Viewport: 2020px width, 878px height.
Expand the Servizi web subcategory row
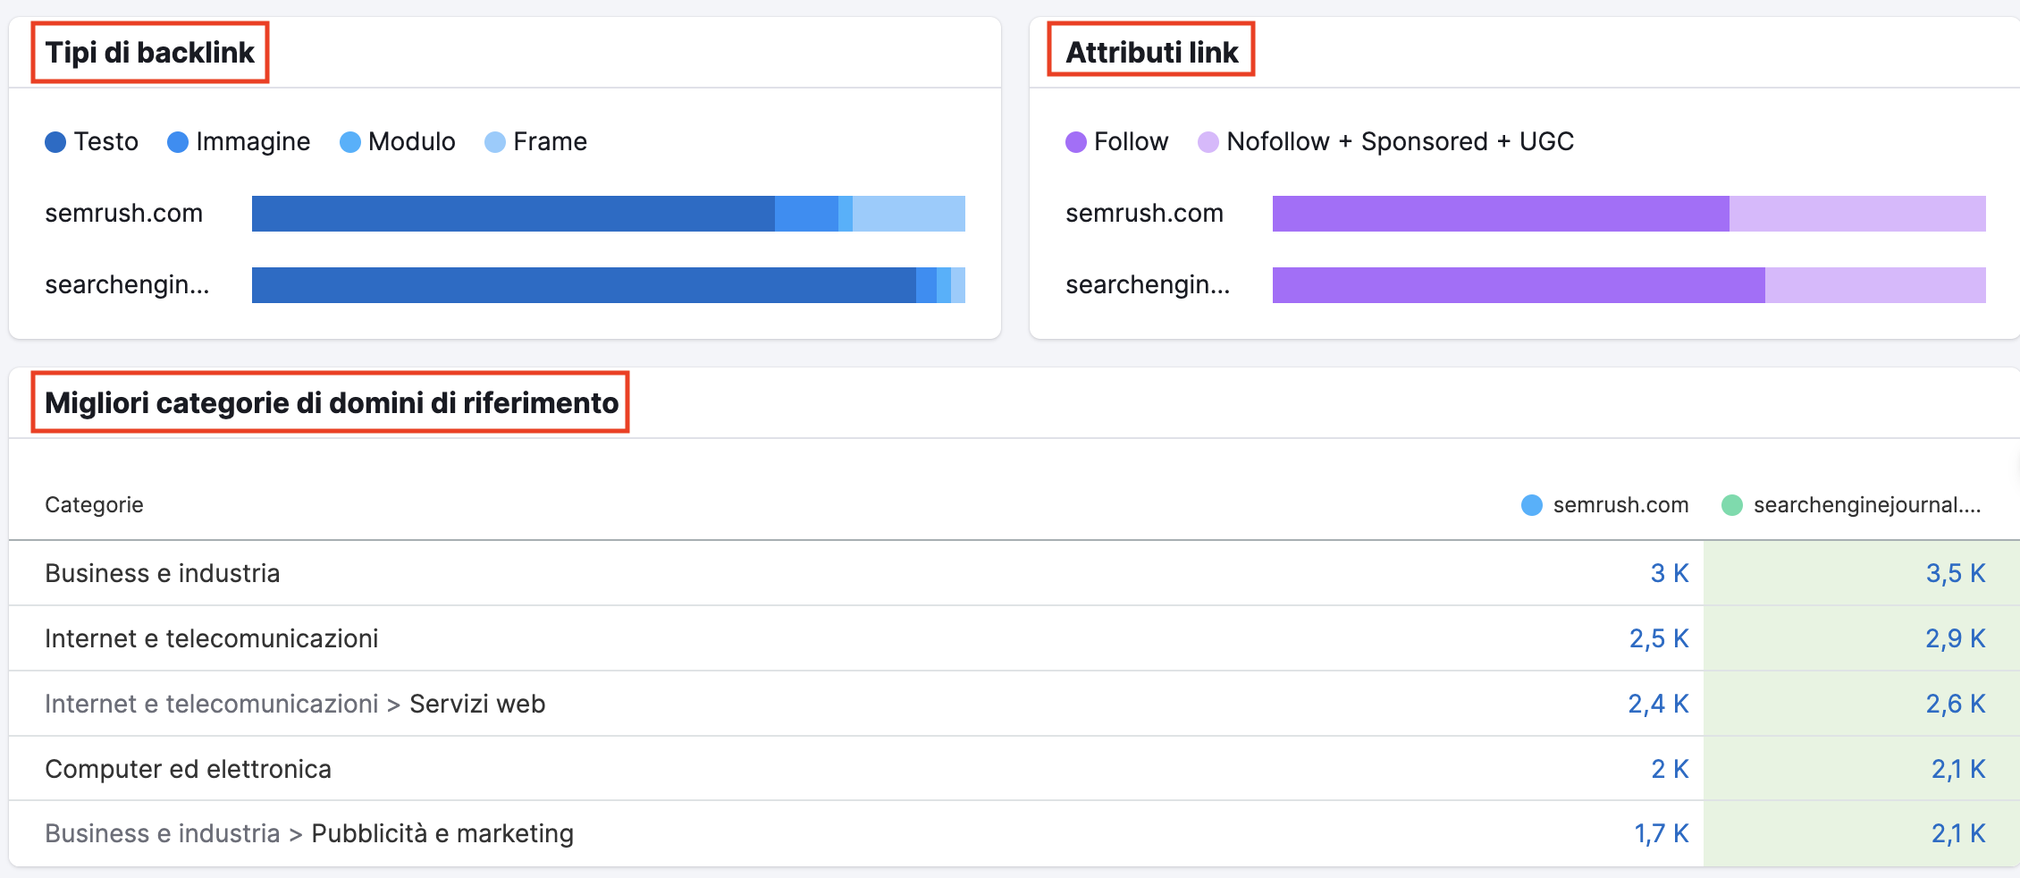[x=477, y=704]
